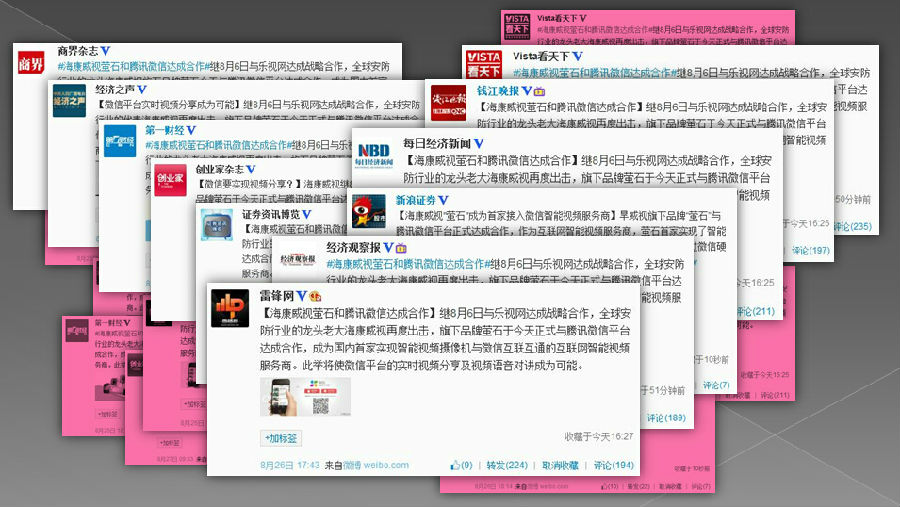Screen dimensions: 900x507
Task: Click the 证券资讯博览 account name
Action: [271, 214]
